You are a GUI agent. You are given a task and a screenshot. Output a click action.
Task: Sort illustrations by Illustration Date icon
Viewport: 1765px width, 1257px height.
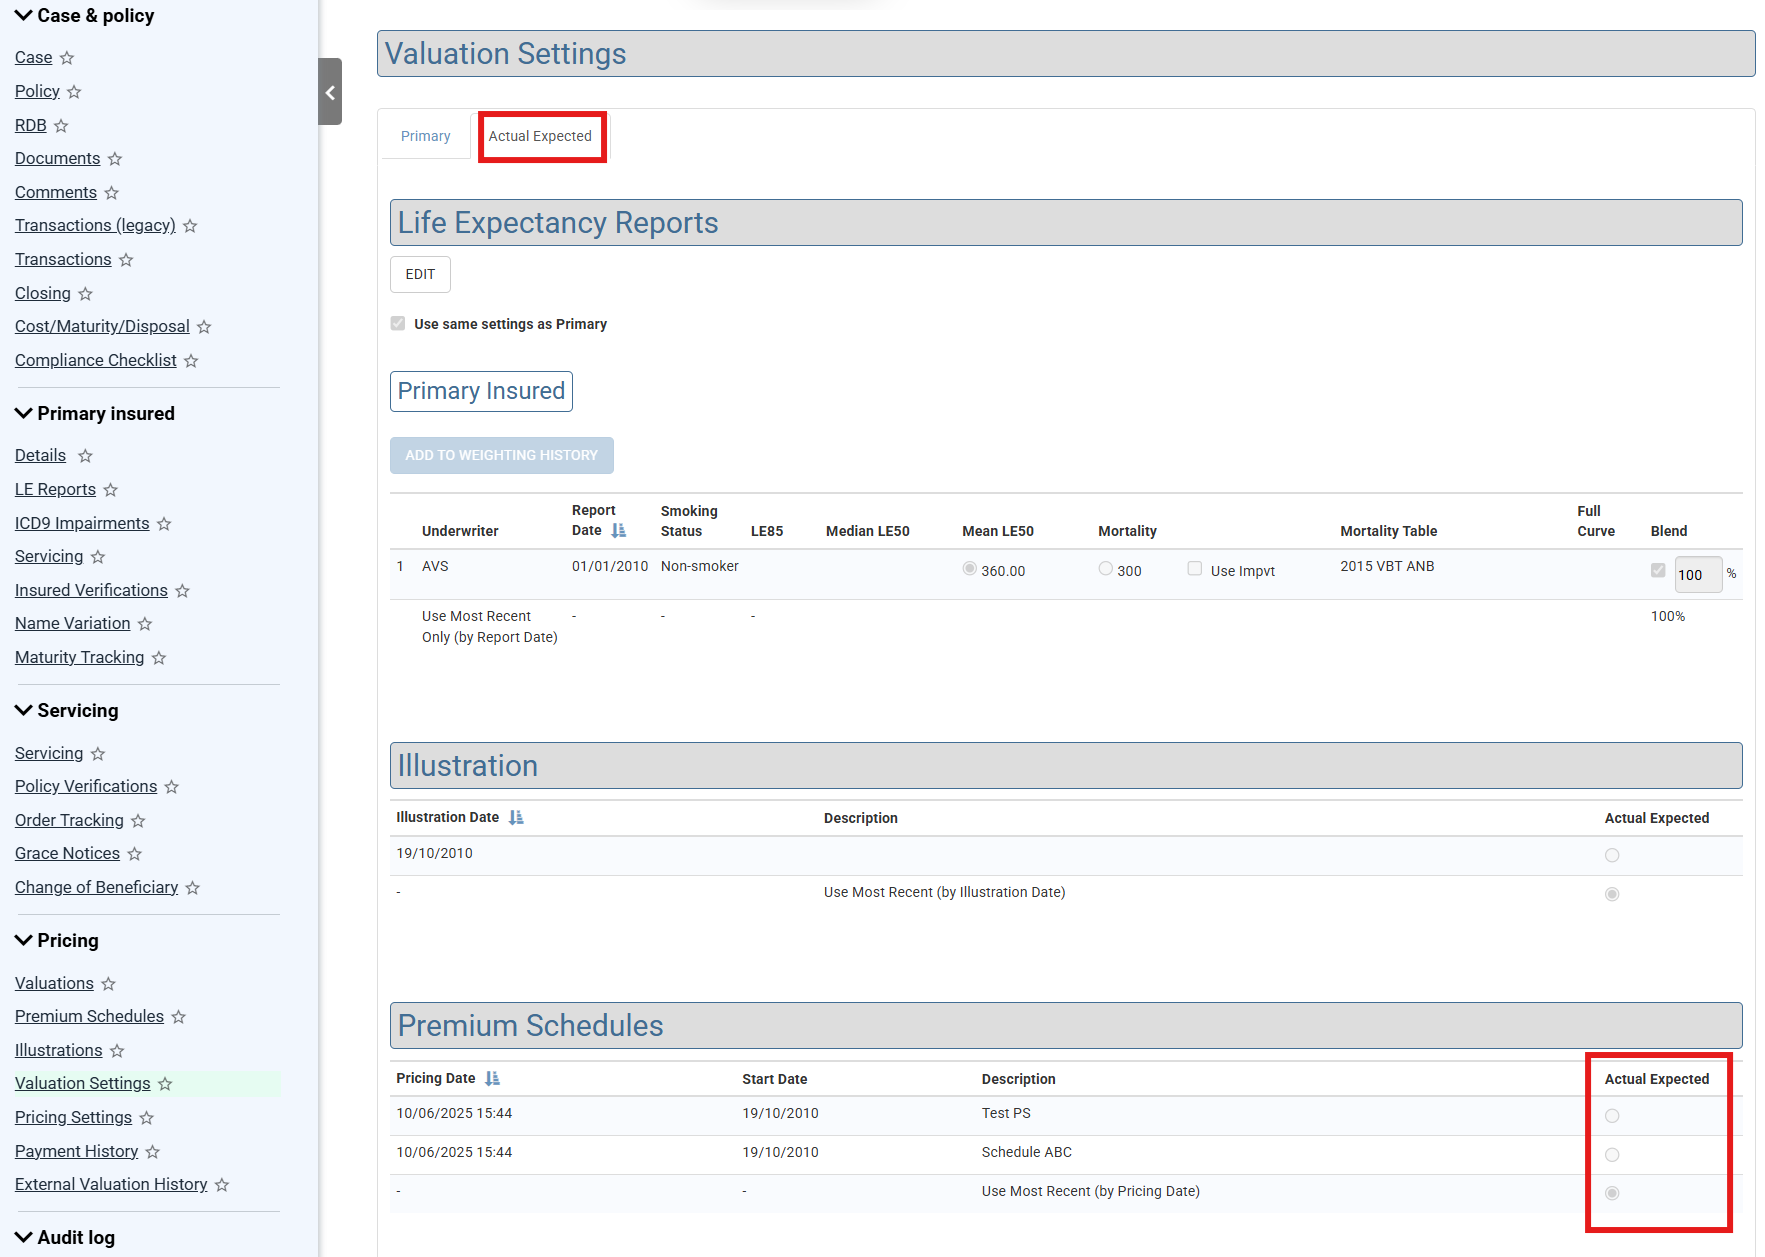516,818
